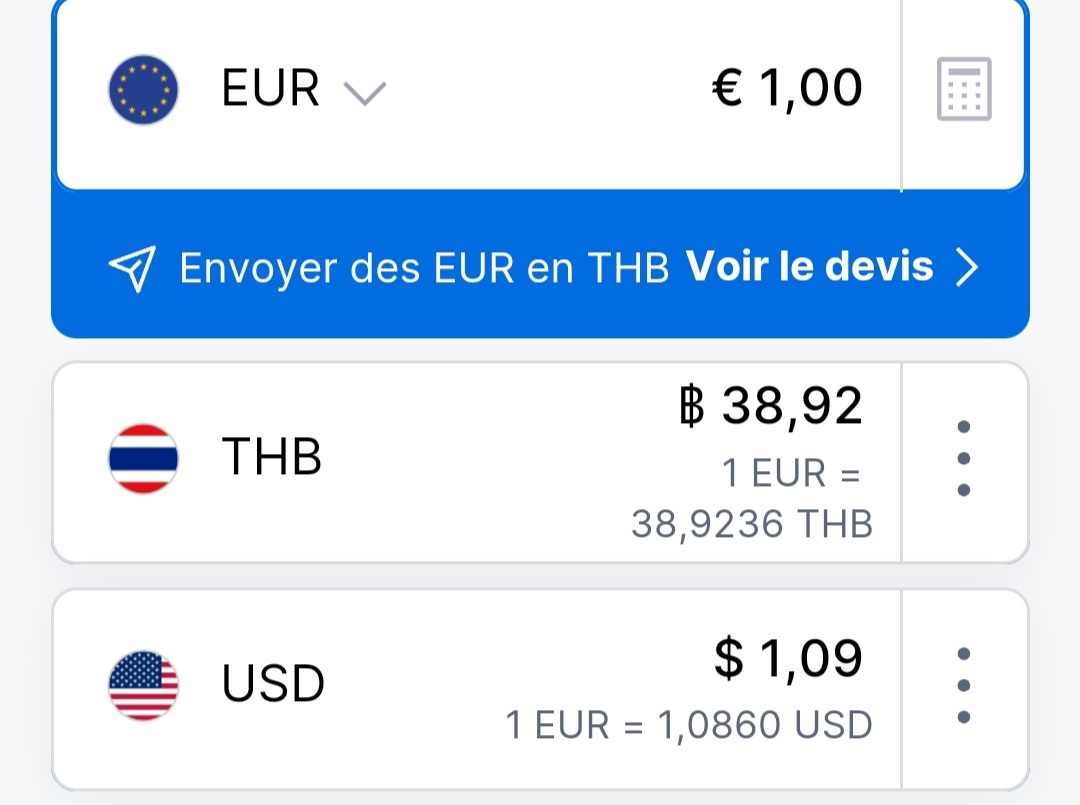Tap the € symbol in amount field
1080x805 pixels.
pyautogui.click(x=727, y=88)
